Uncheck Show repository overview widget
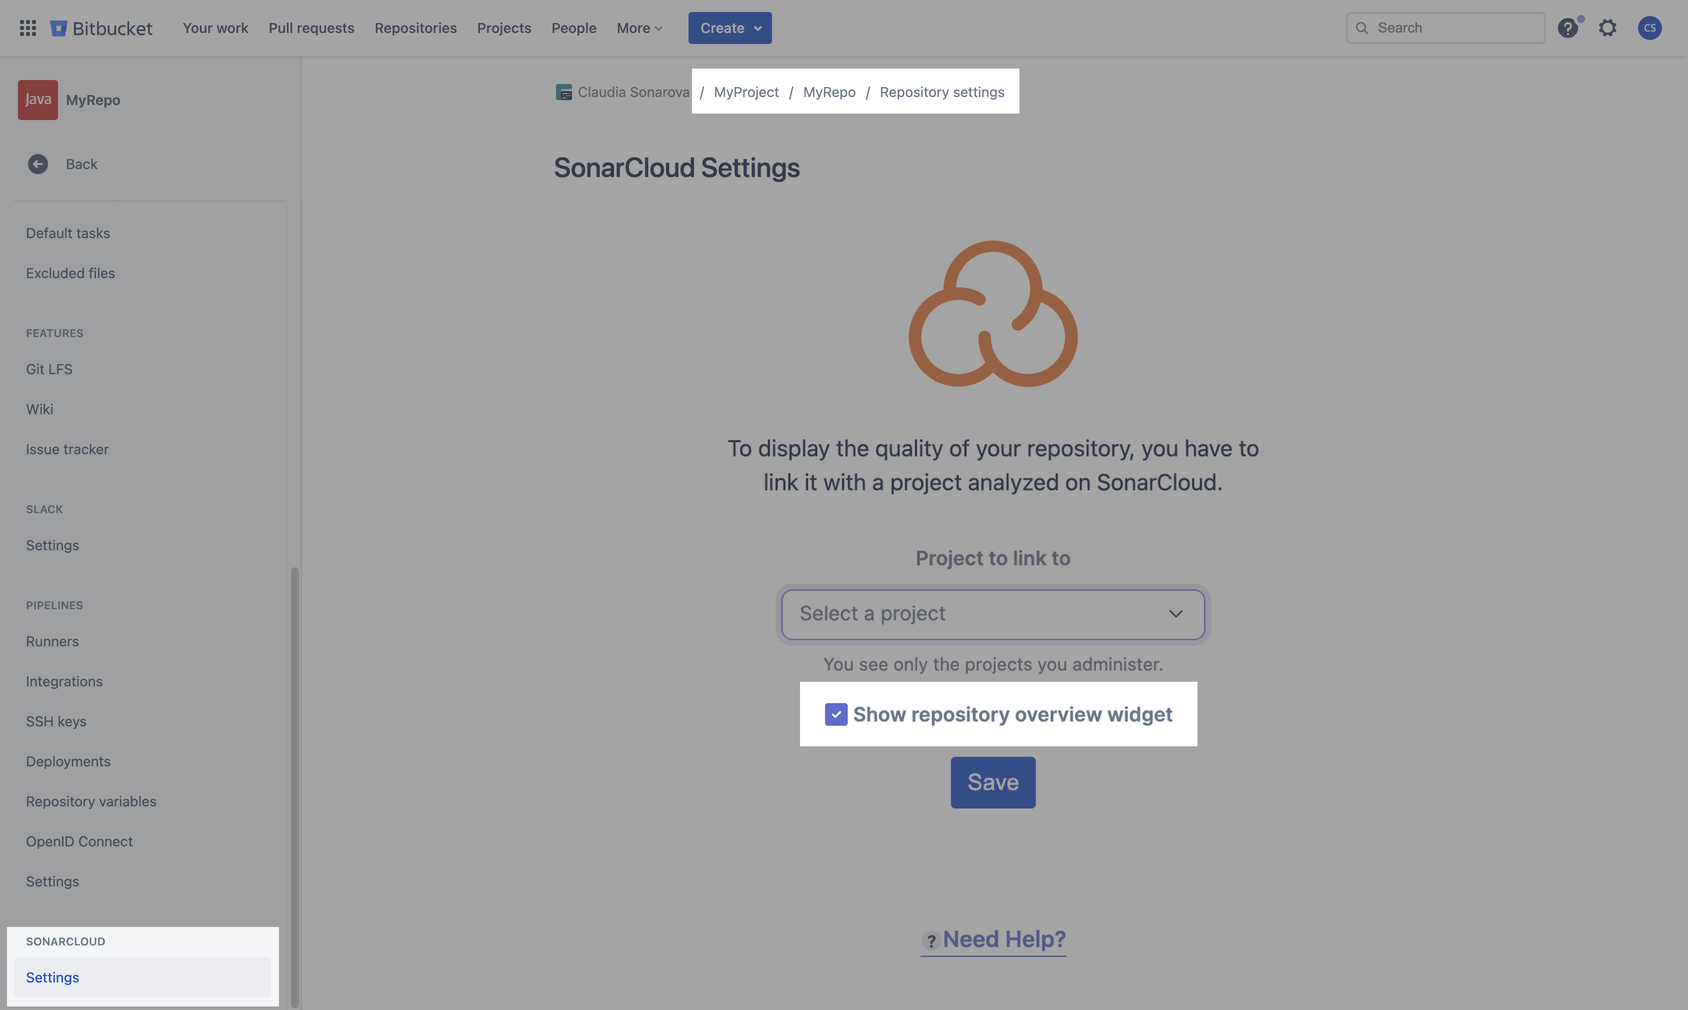This screenshot has width=1688, height=1010. [x=836, y=714]
